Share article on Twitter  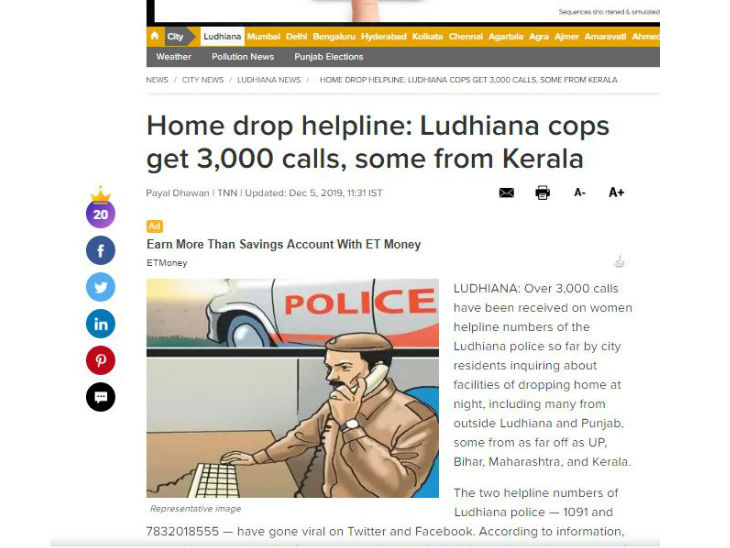pos(101,287)
